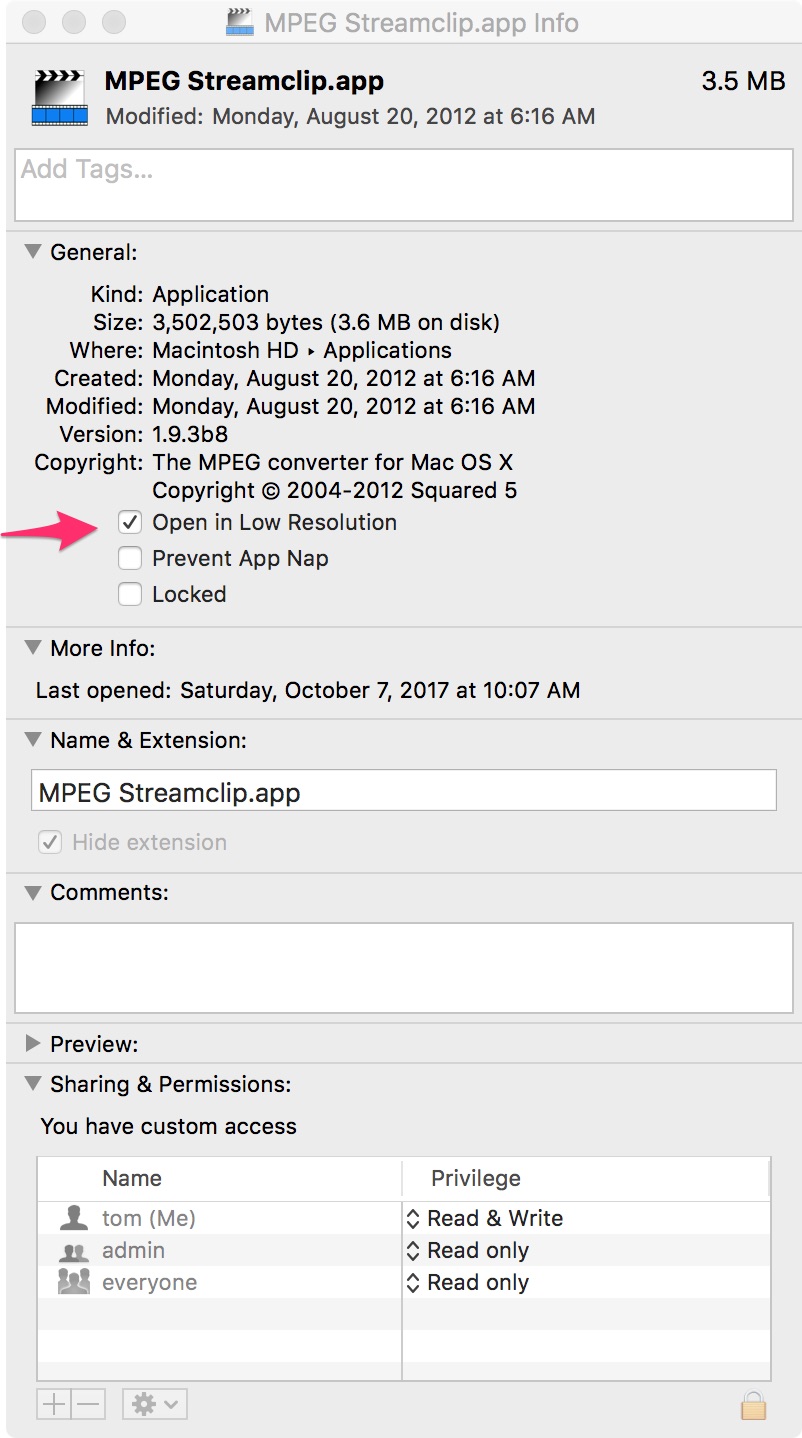The height and width of the screenshot is (1438, 802).
Task: Click the admin group icon
Action: tap(74, 1251)
